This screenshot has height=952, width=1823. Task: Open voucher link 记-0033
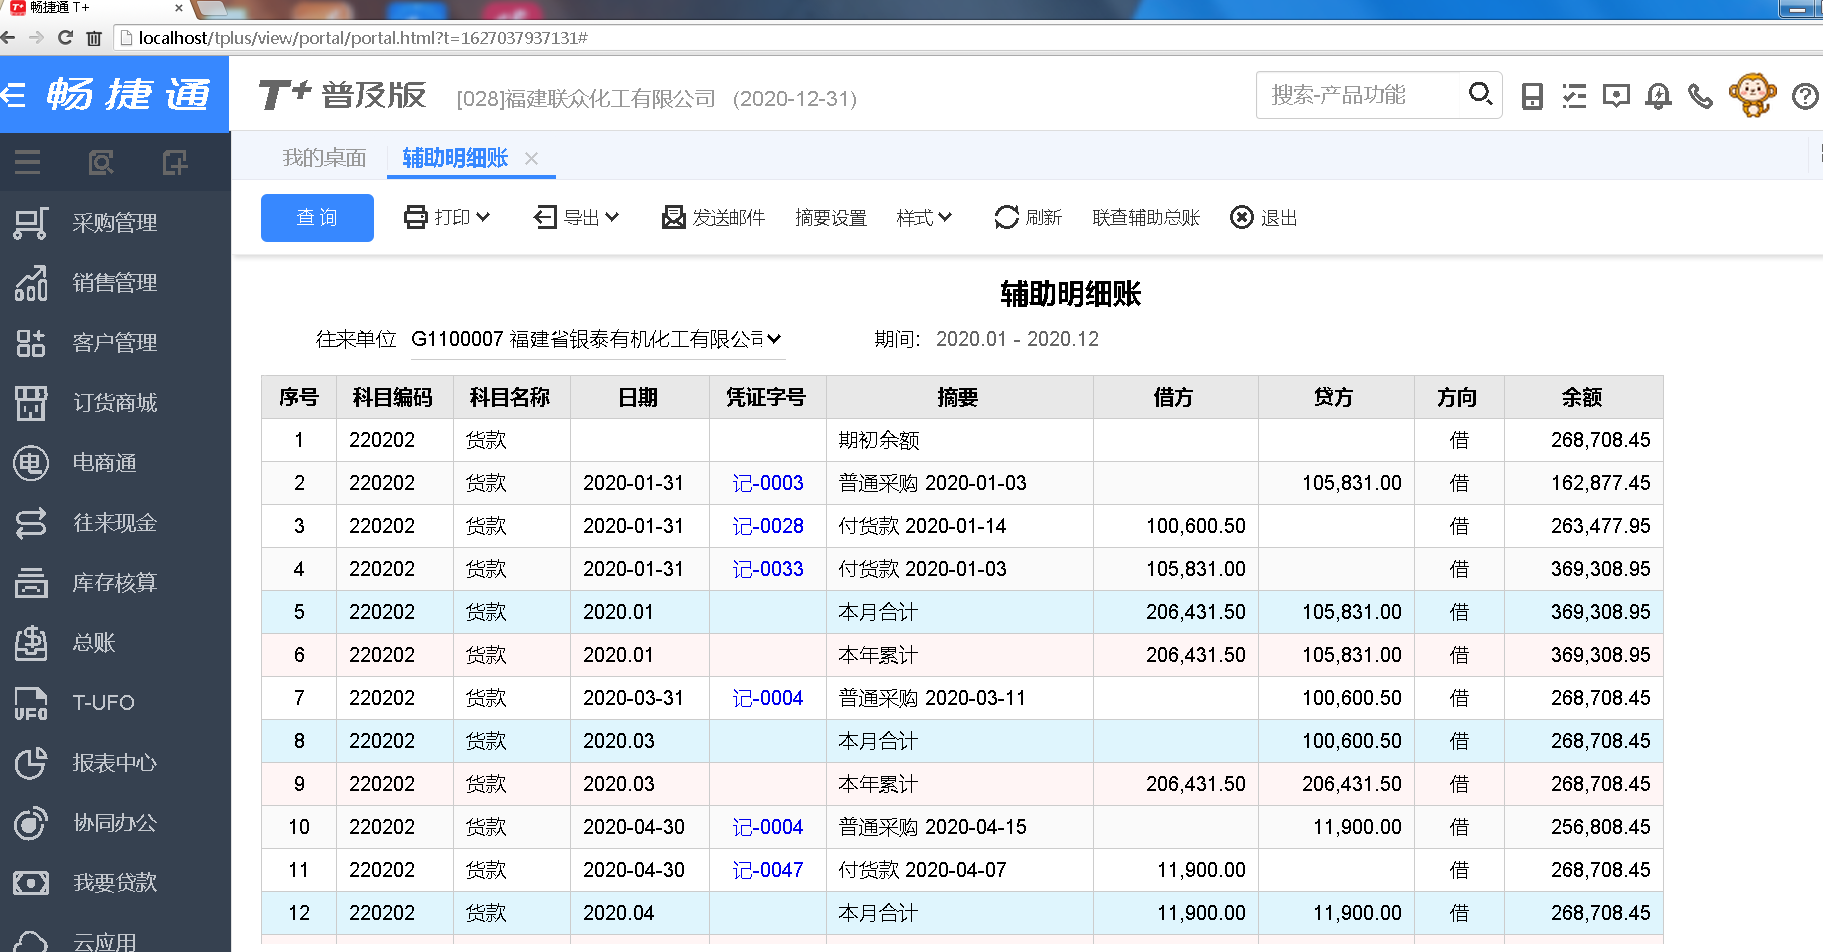768,569
